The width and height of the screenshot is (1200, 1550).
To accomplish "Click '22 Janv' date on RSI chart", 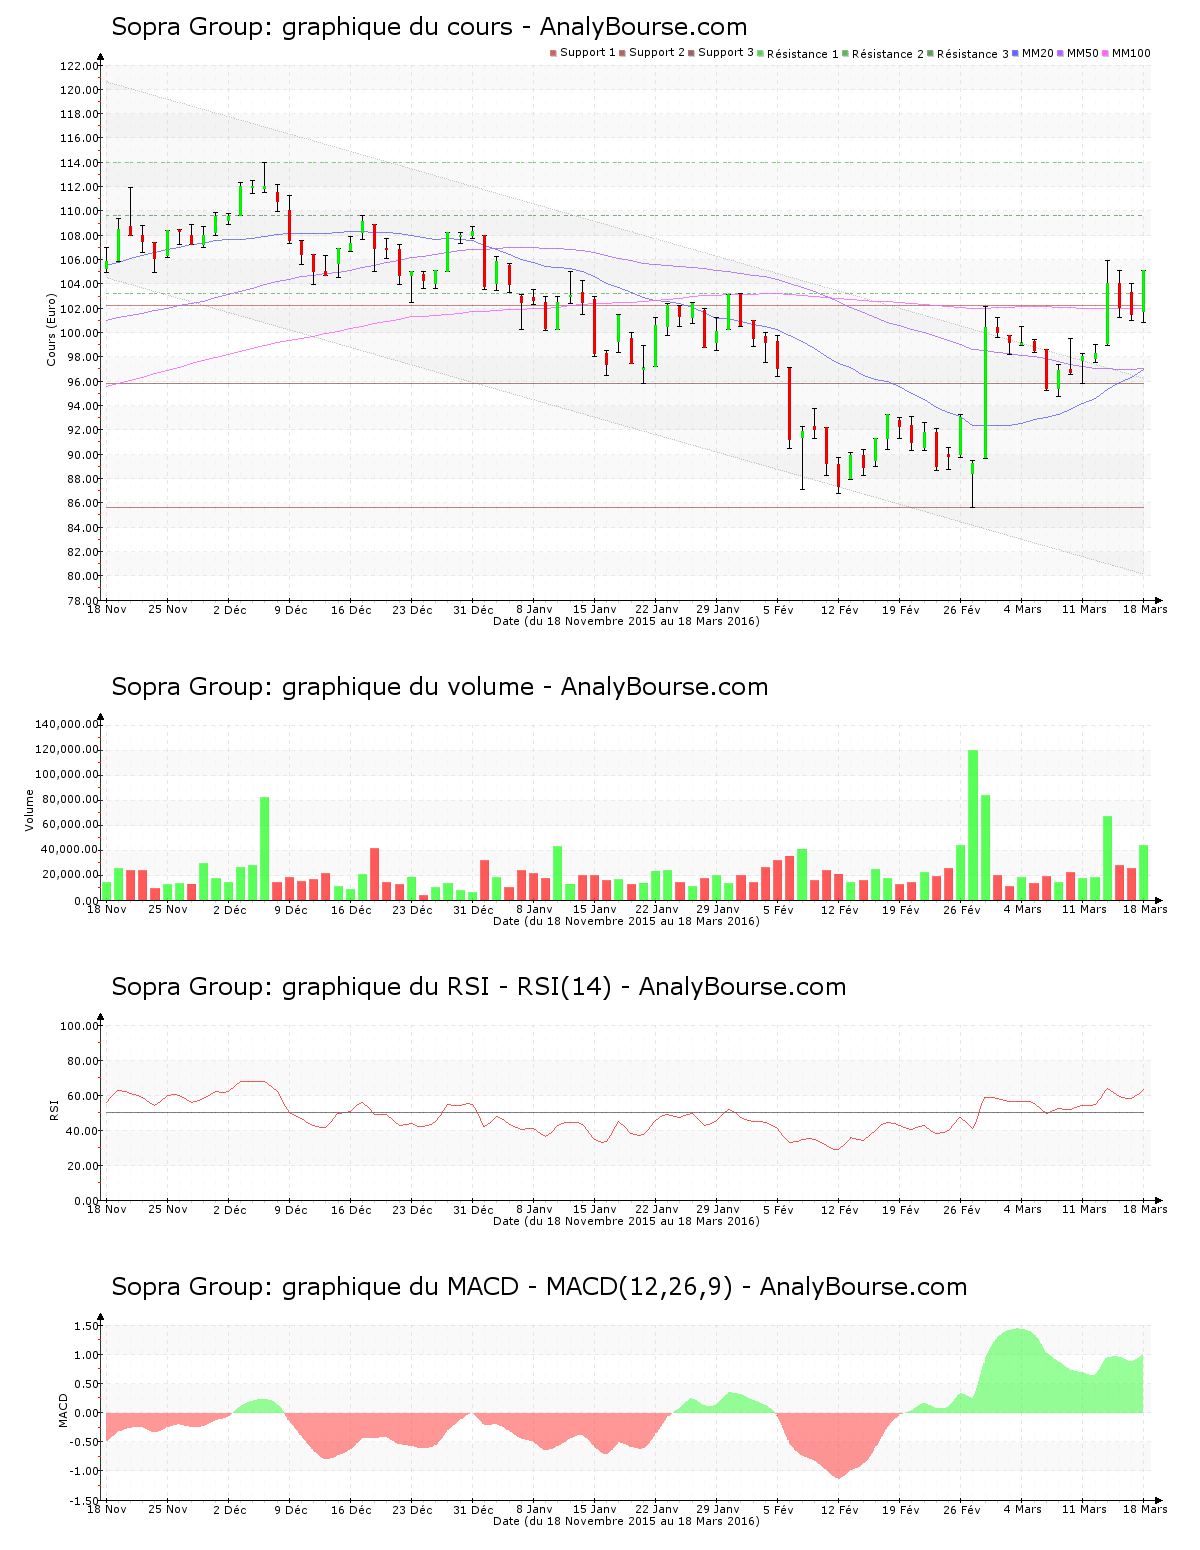I will [657, 1210].
